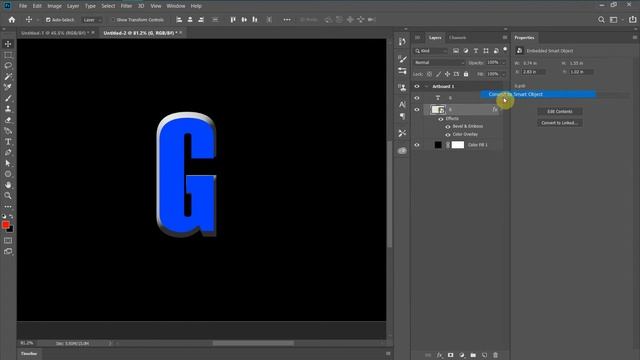Click the Convert to Linked button
This screenshot has height=360, width=640.
[560, 123]
